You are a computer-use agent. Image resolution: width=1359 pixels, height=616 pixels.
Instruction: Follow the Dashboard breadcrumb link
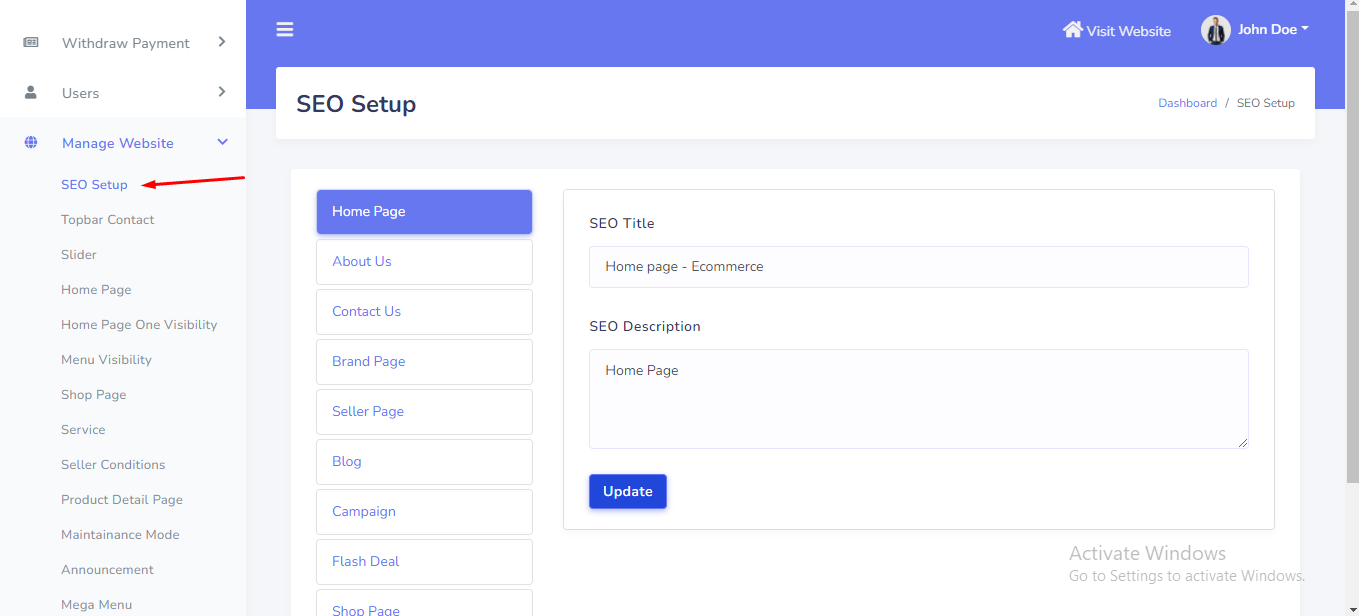tap(1187, 103)
